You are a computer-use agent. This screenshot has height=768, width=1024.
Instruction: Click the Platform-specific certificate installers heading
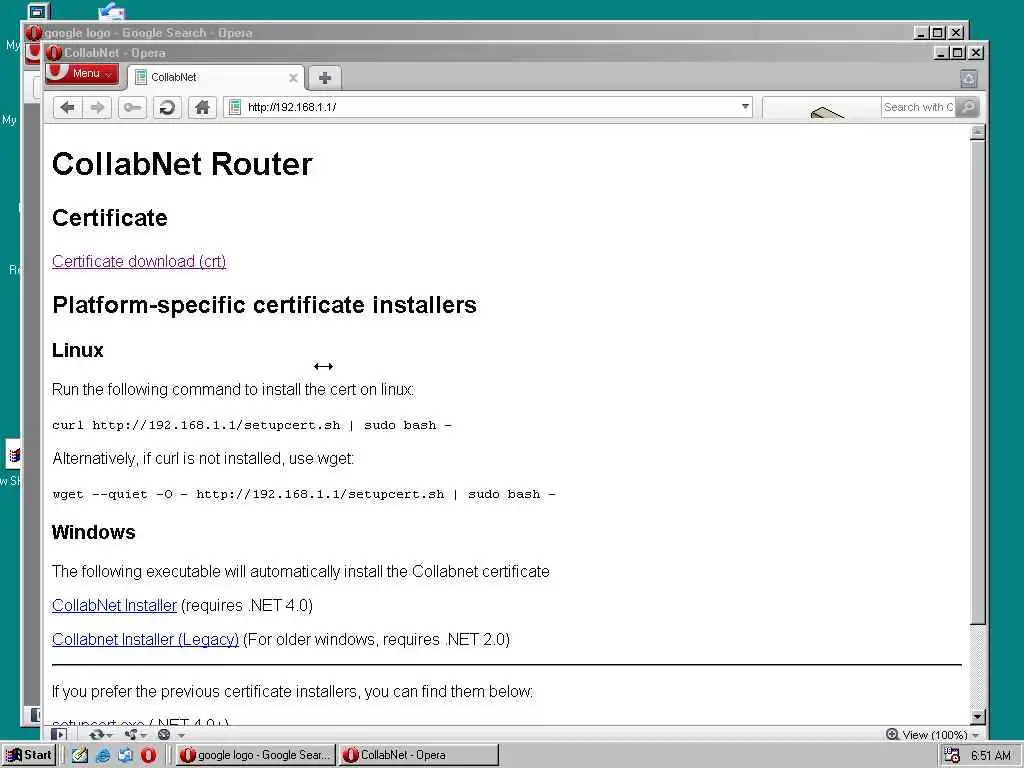[x=264, y=305]
